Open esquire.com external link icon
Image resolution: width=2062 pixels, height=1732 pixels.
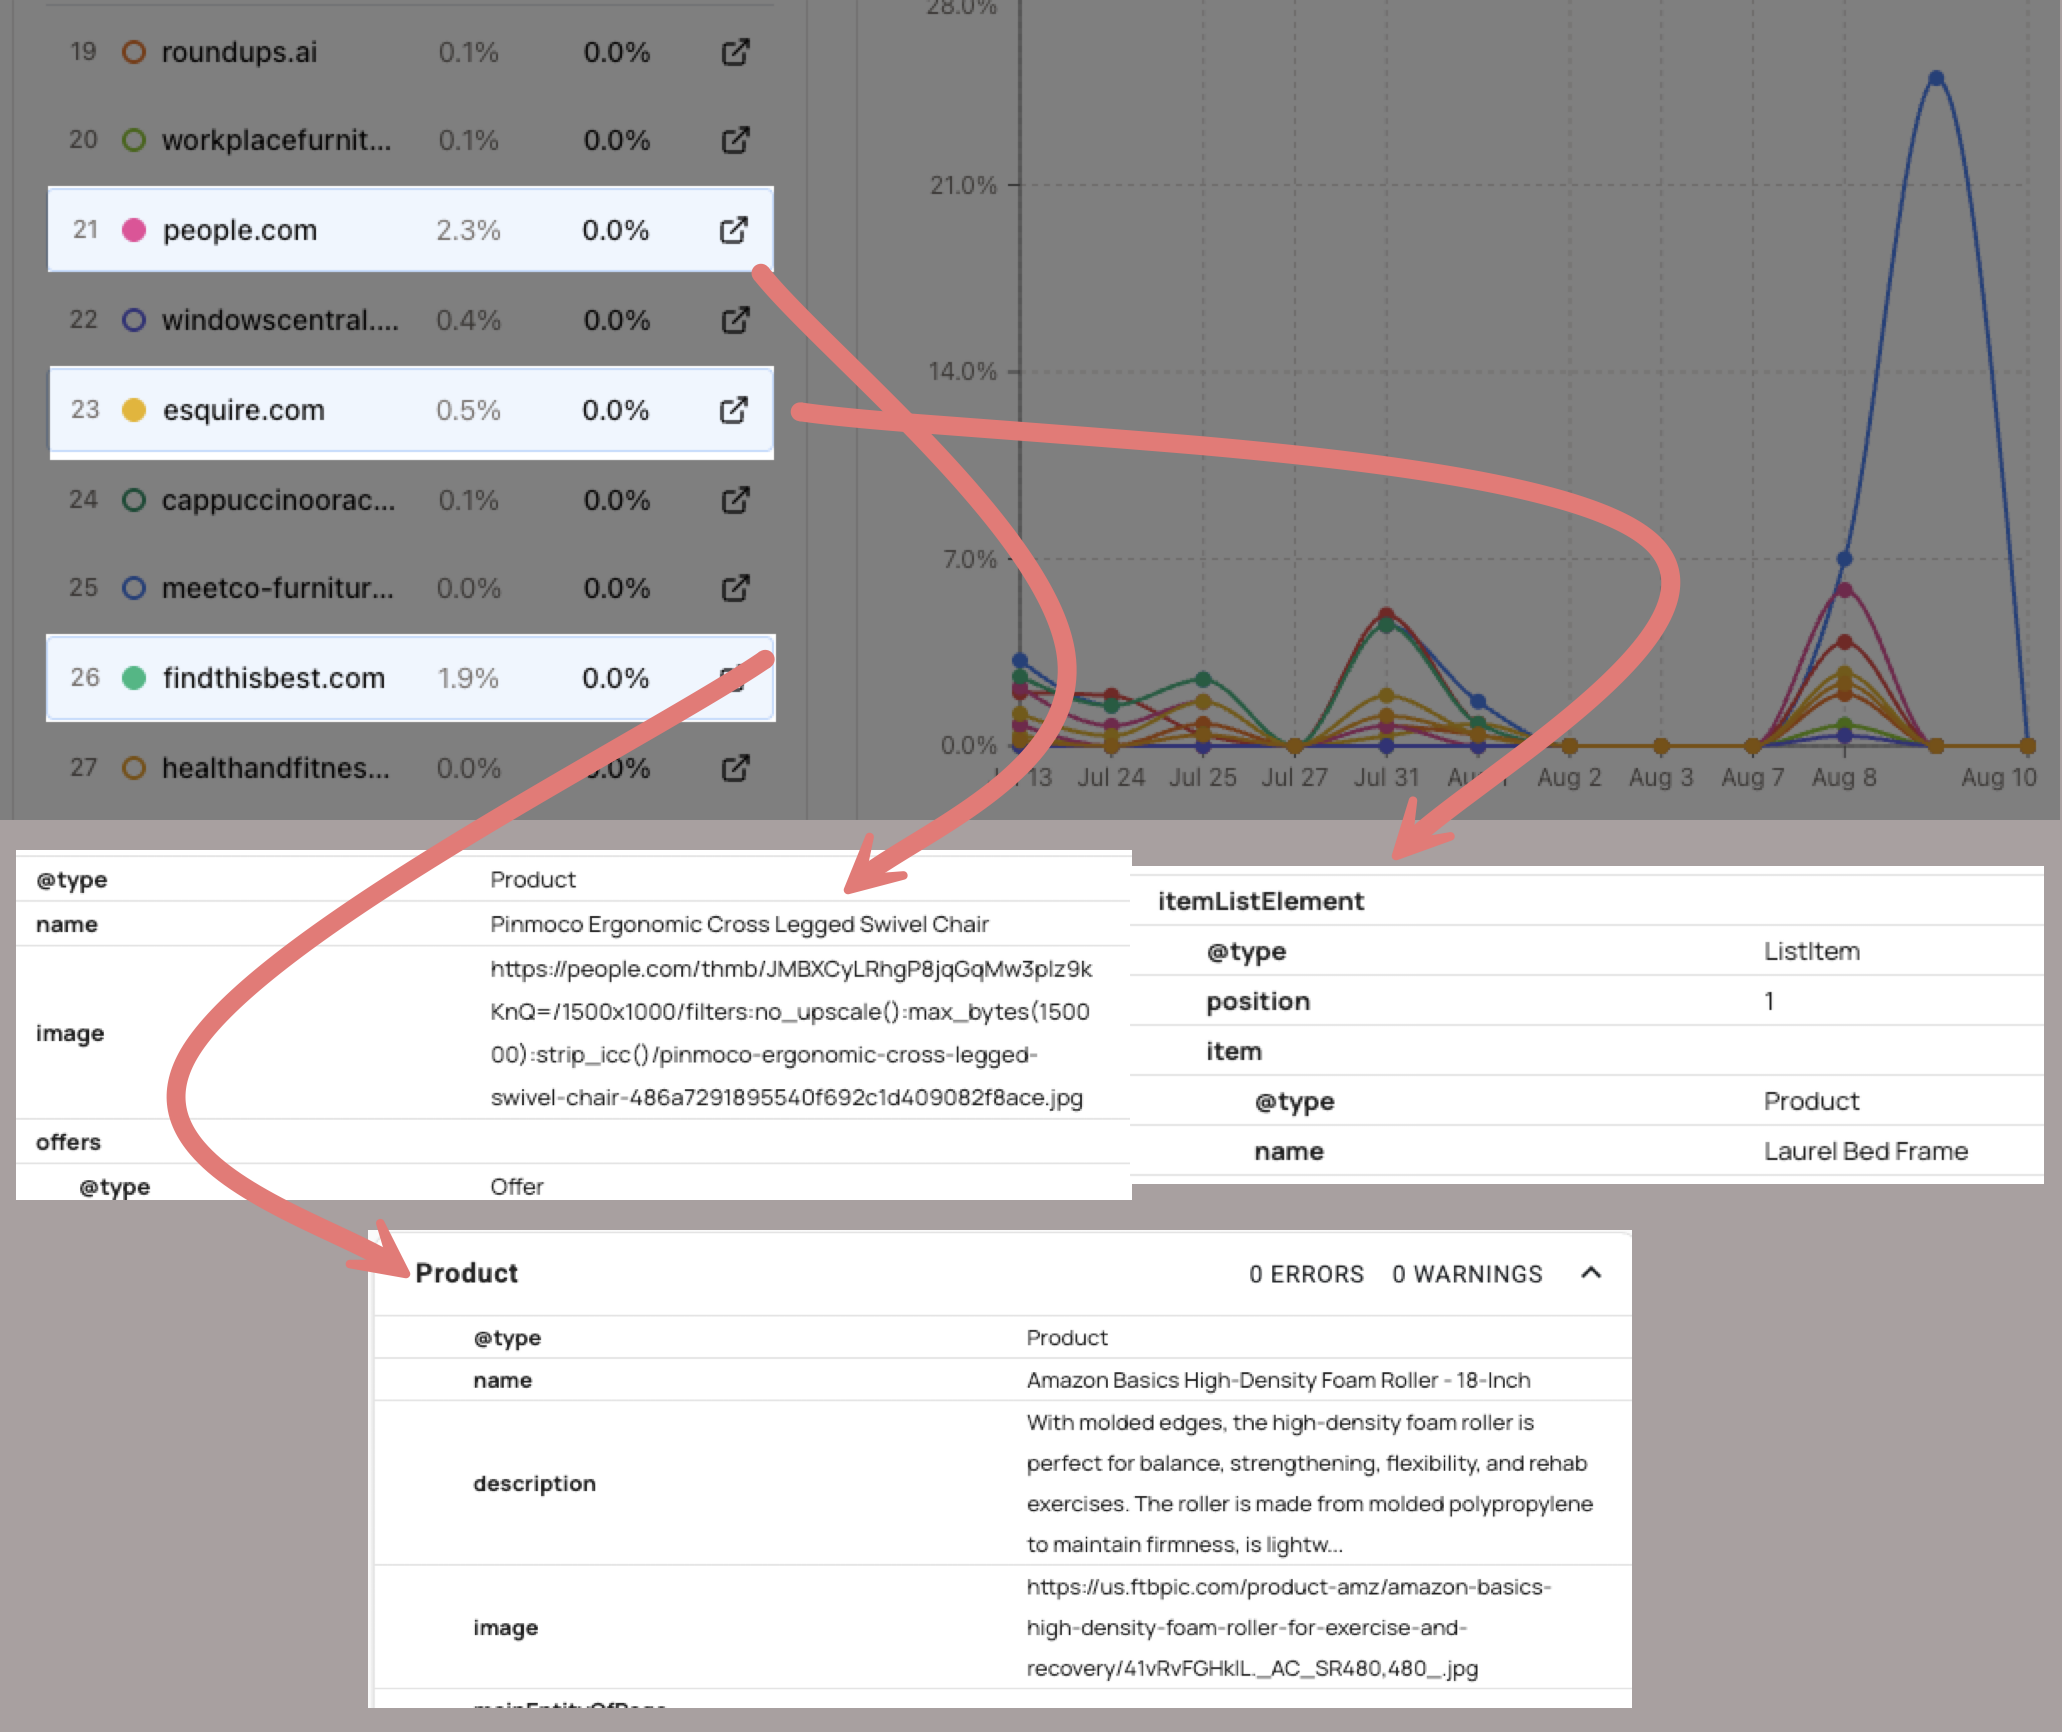coord(735,410)
